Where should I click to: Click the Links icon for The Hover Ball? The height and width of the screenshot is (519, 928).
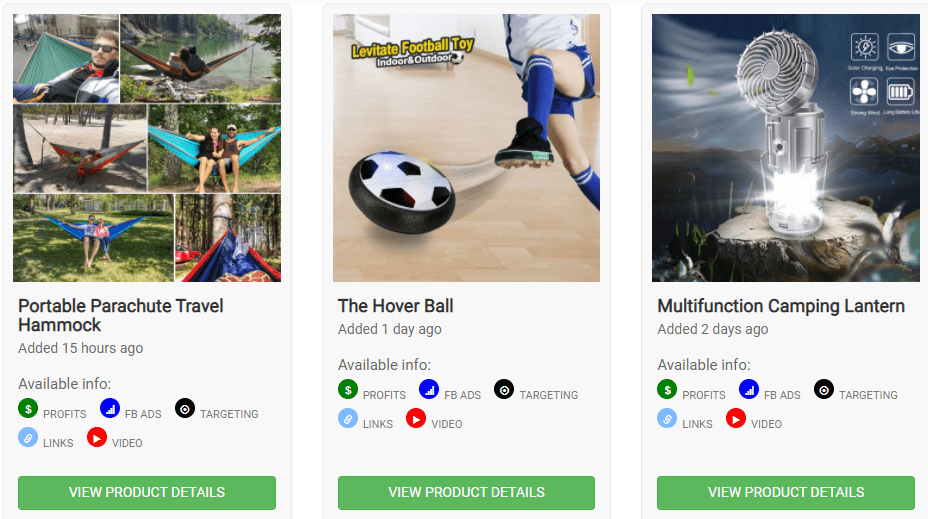click(x=348, y=418)
